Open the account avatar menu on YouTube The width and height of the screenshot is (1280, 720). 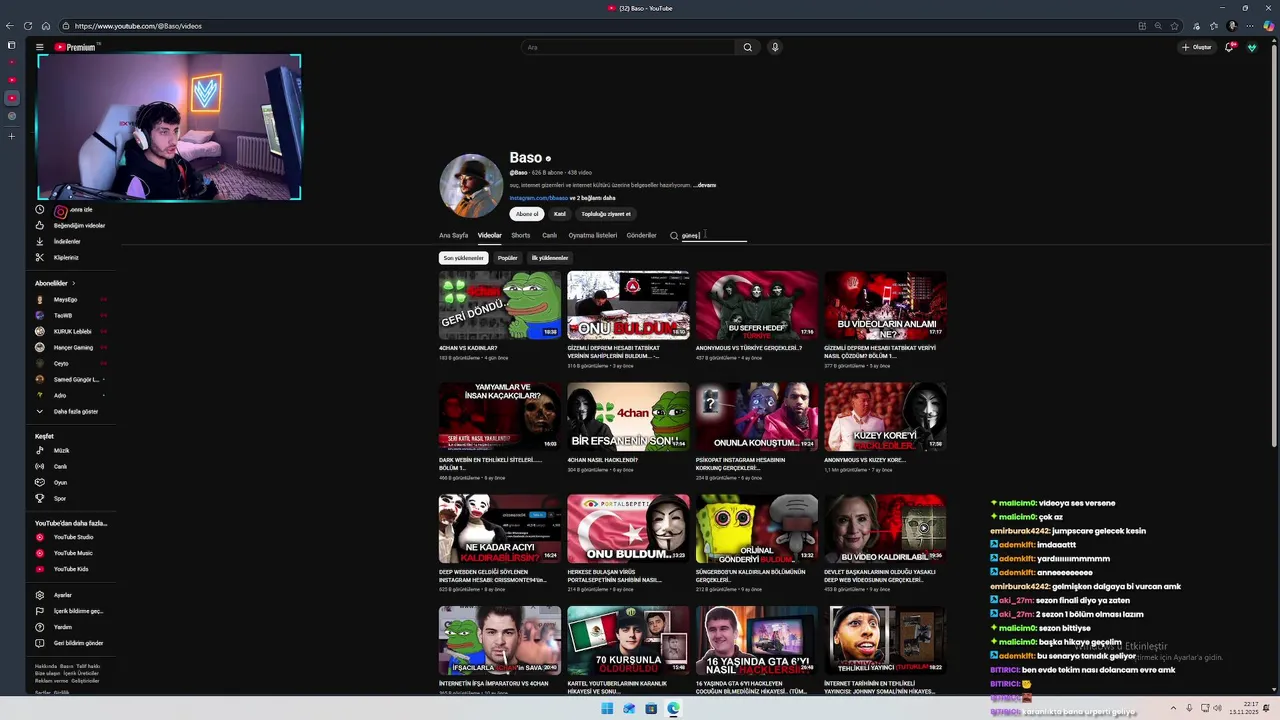coord(1252,47)
